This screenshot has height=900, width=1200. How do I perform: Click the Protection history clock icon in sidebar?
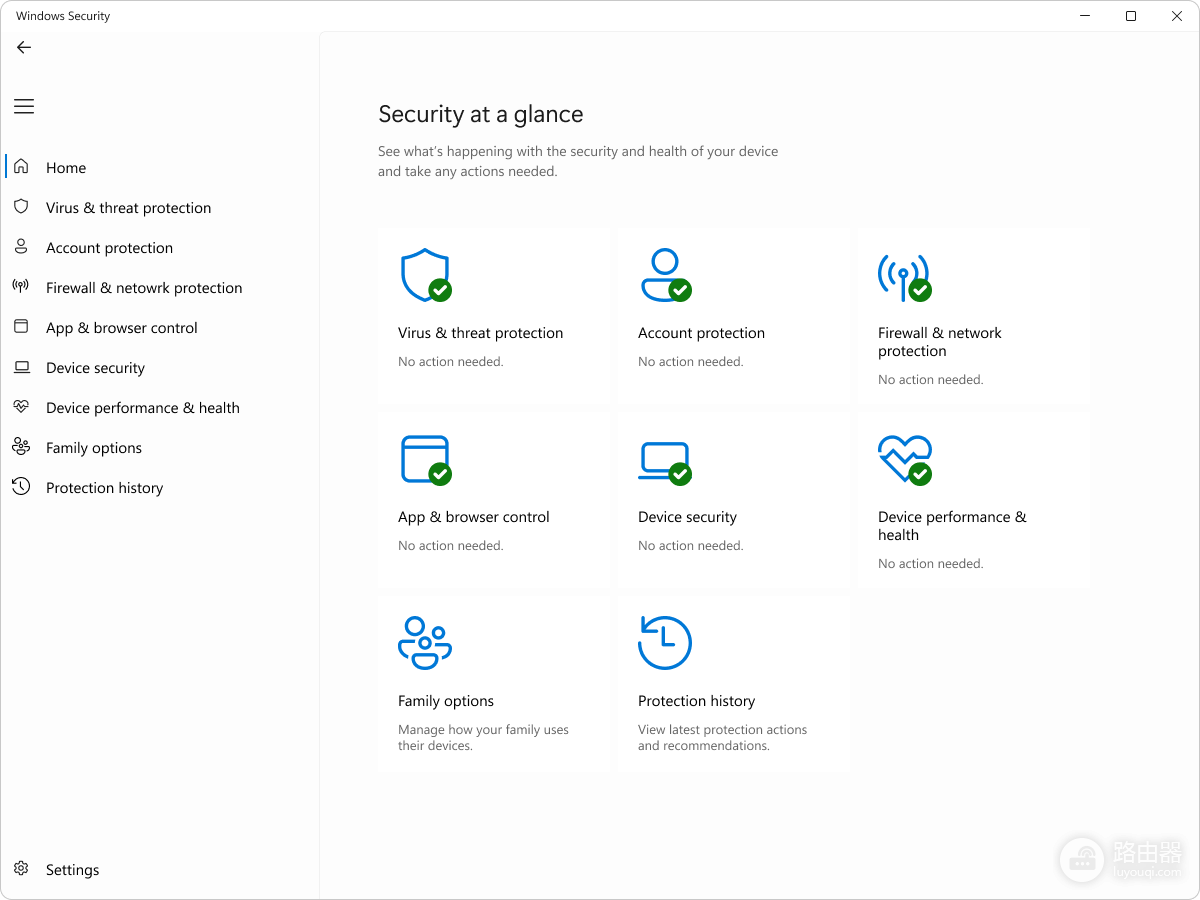click(x=21, y=487)
